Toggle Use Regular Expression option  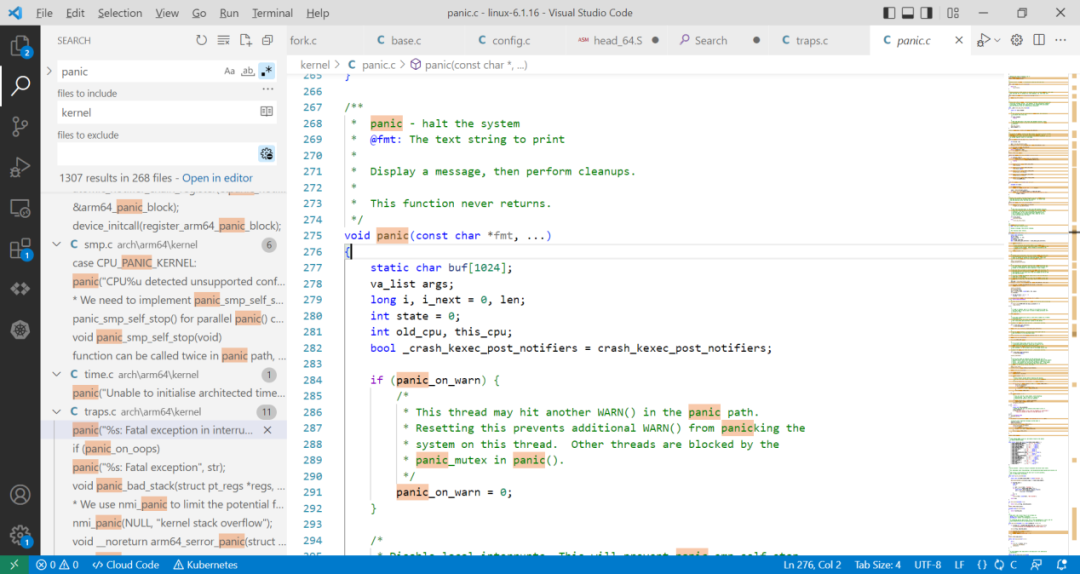point(265,71)
